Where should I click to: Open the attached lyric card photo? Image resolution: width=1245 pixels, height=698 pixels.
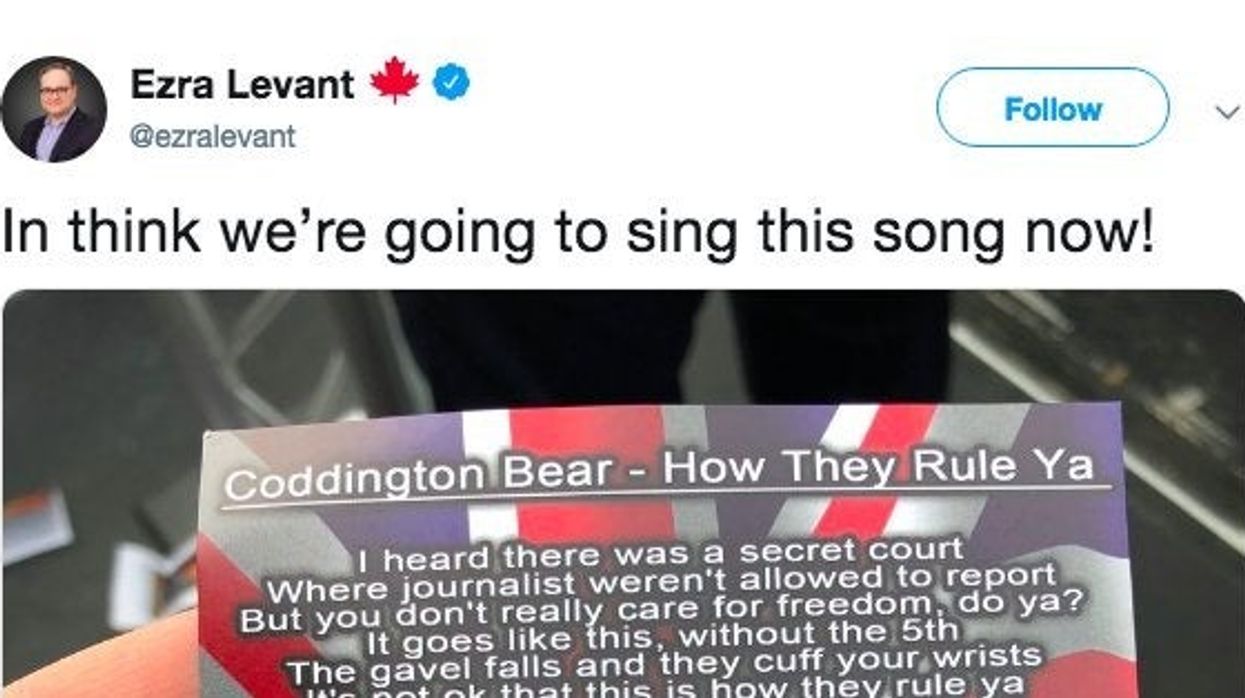(622, 494)
